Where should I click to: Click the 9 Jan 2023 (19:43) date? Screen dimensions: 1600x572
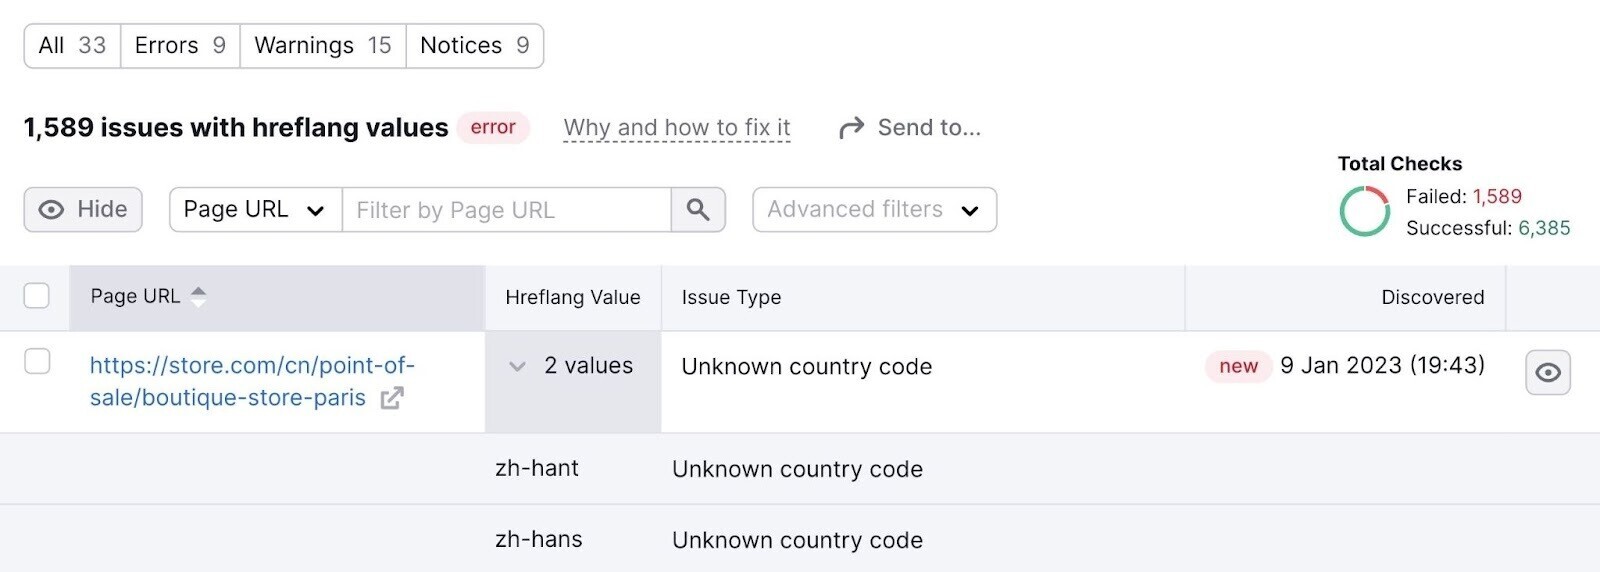coord(1382,366)
